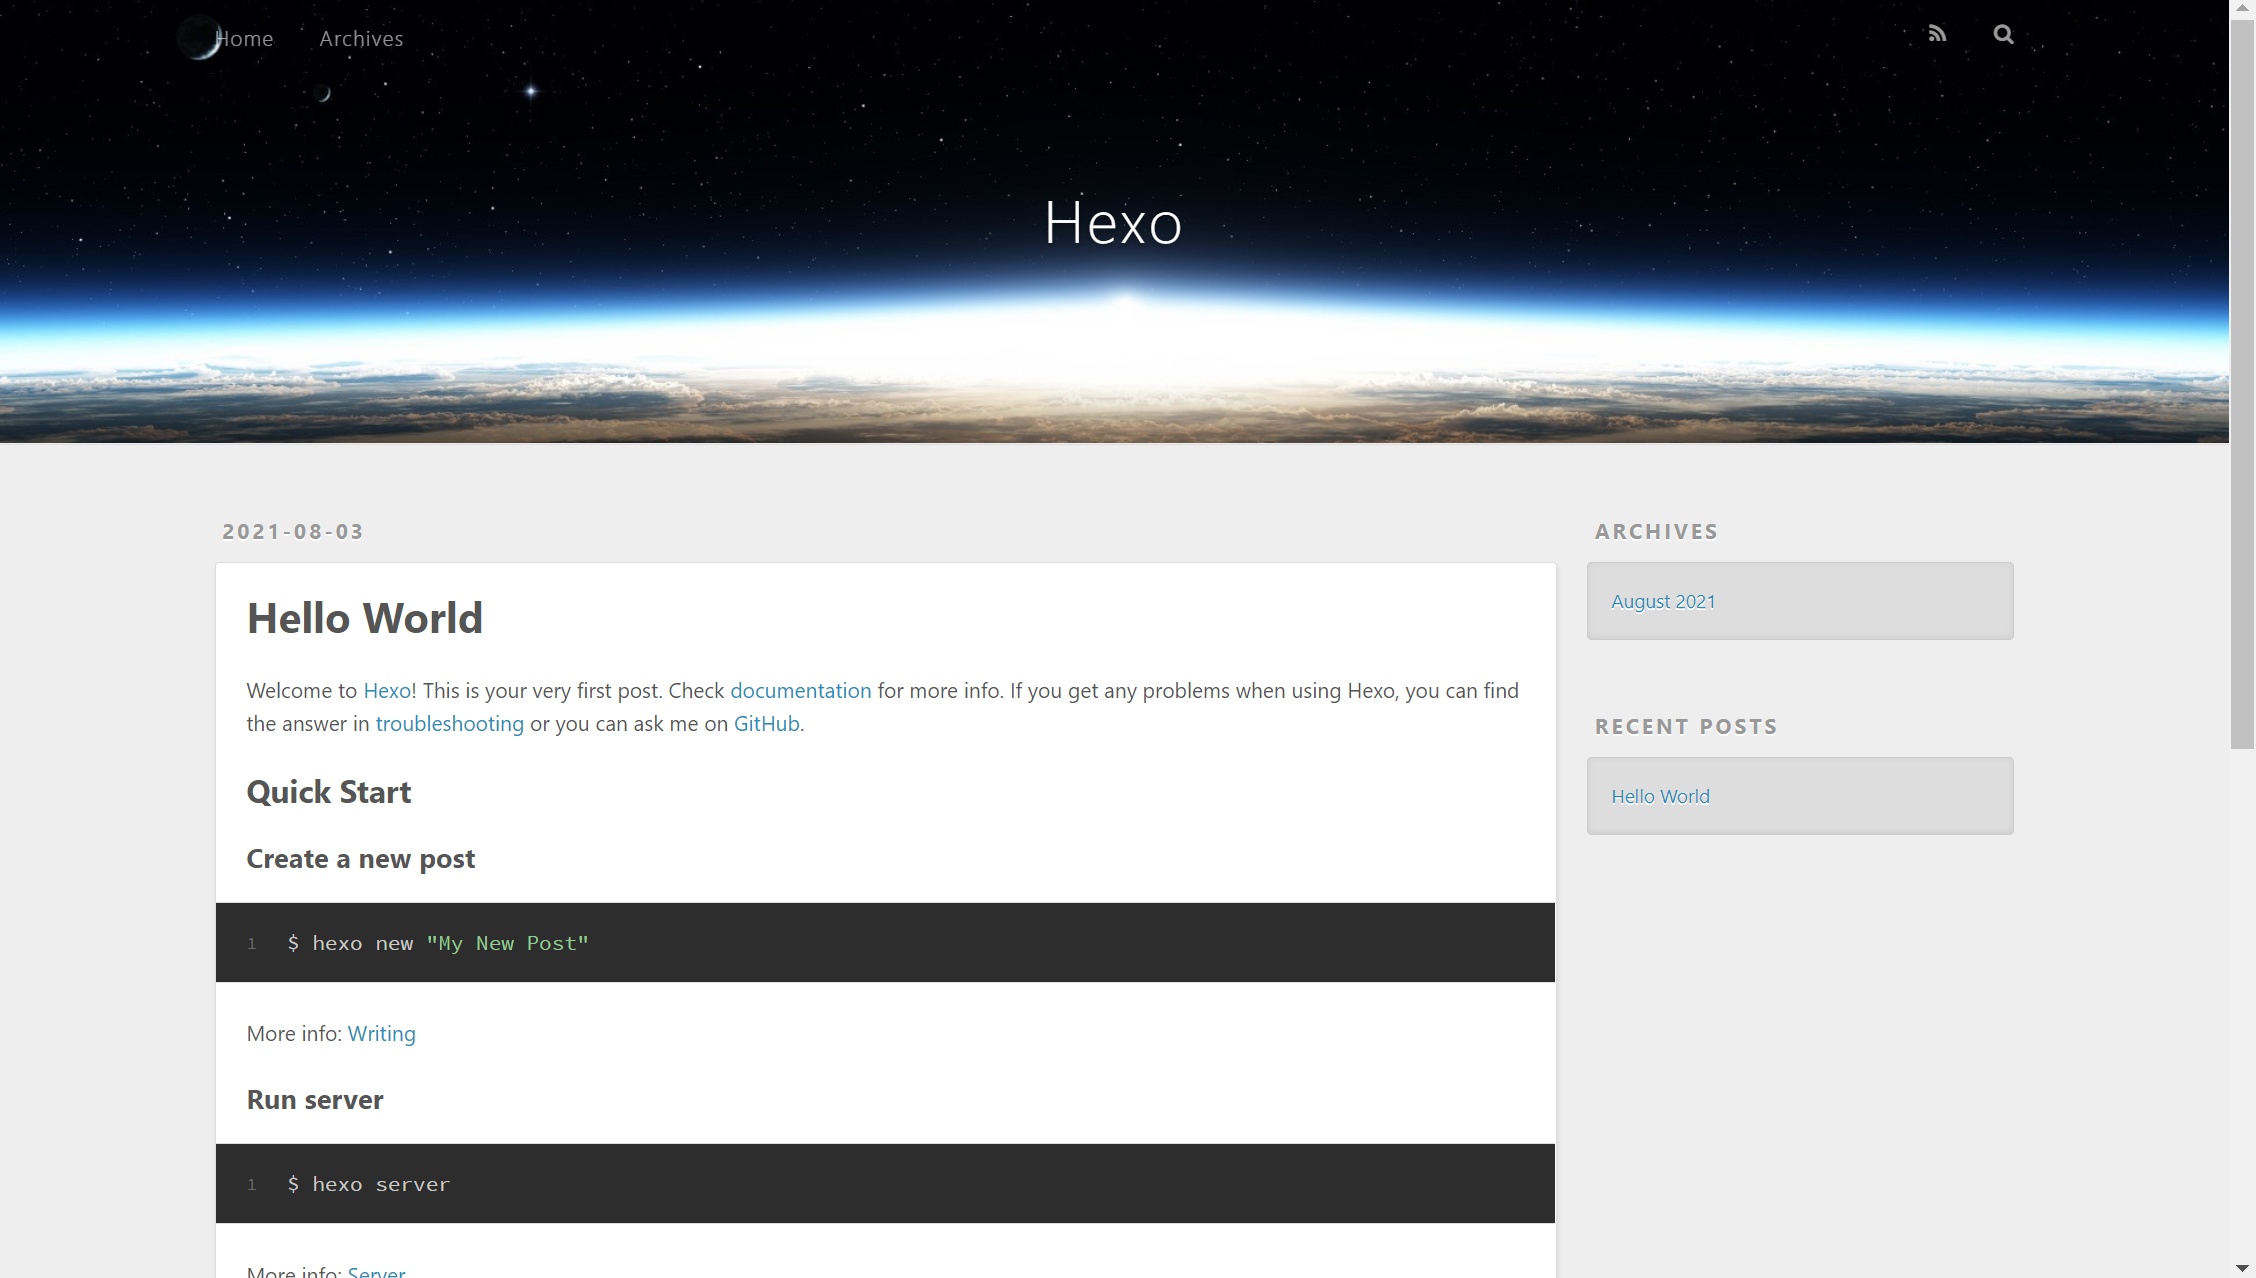Click the hexo server code line
Image resolution: width=2256 pixels, height=1278 pixels.
369,1184
